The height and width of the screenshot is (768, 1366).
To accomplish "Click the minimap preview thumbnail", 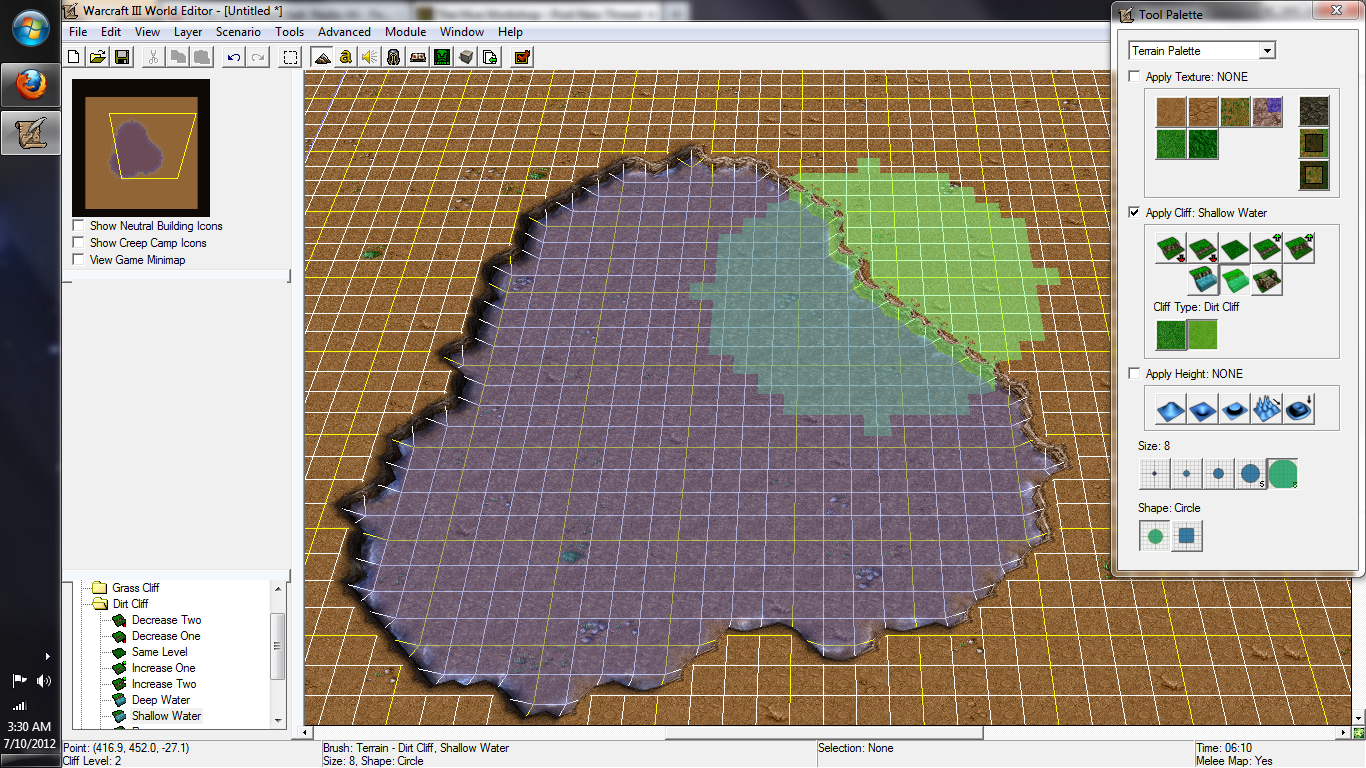I will point(141,144).
